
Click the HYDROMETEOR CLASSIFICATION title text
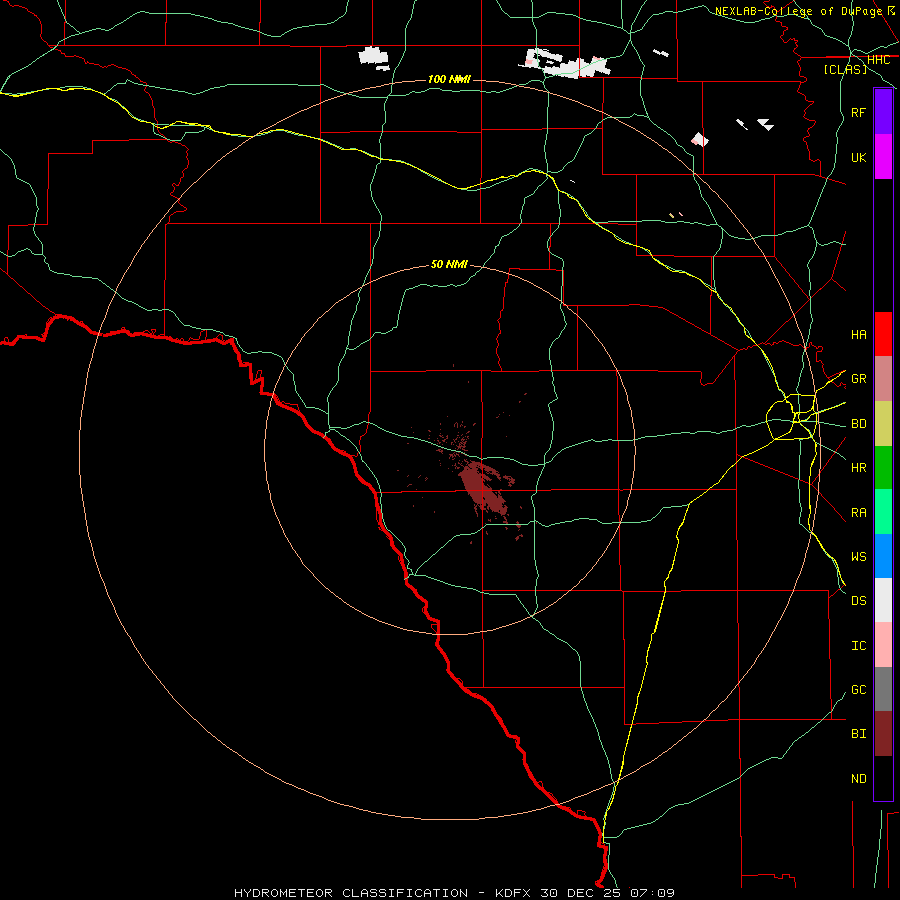click(351, 893)
